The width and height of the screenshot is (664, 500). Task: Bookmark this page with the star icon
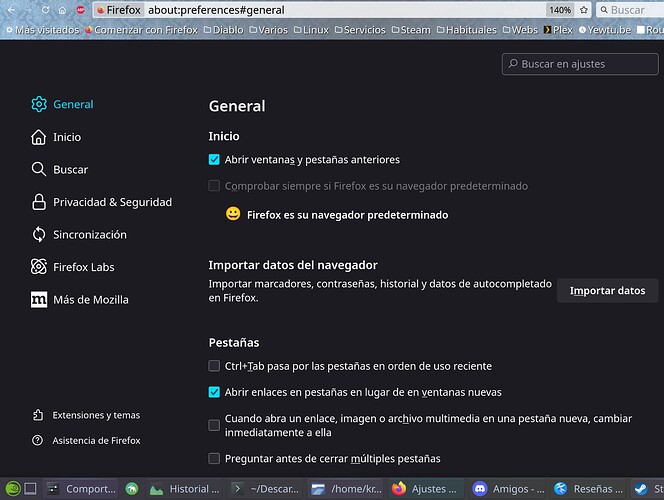point(584,10)
